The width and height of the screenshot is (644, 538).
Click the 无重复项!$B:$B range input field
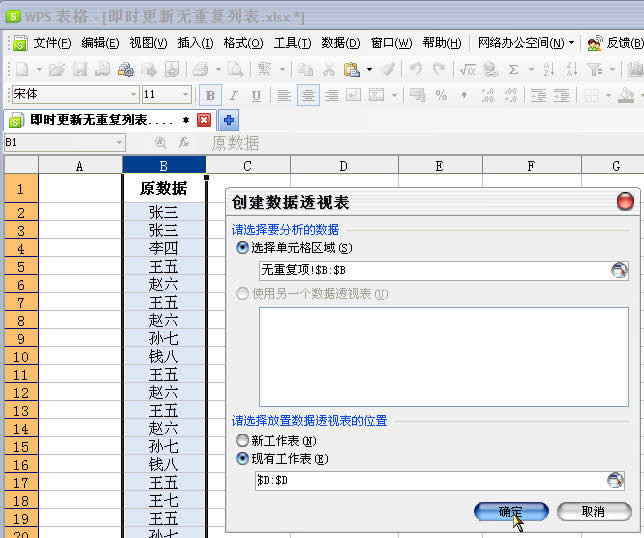click(x=432, y=270)
